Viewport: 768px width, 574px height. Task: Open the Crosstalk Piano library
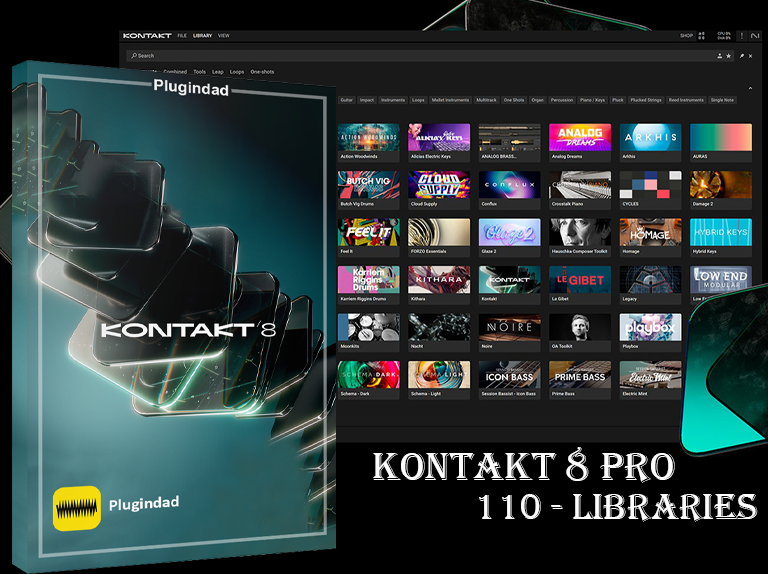580,190
